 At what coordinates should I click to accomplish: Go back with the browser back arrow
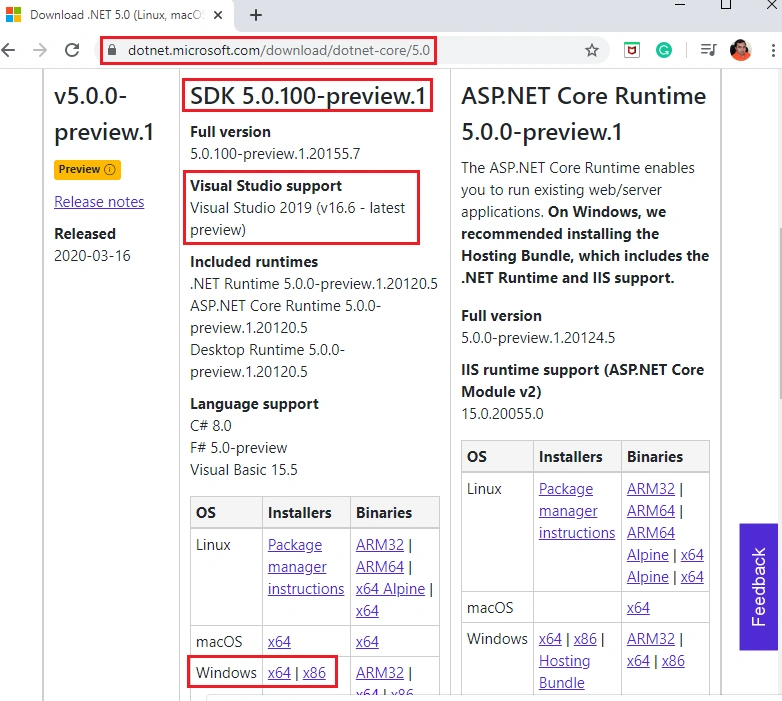click(8, 50)
